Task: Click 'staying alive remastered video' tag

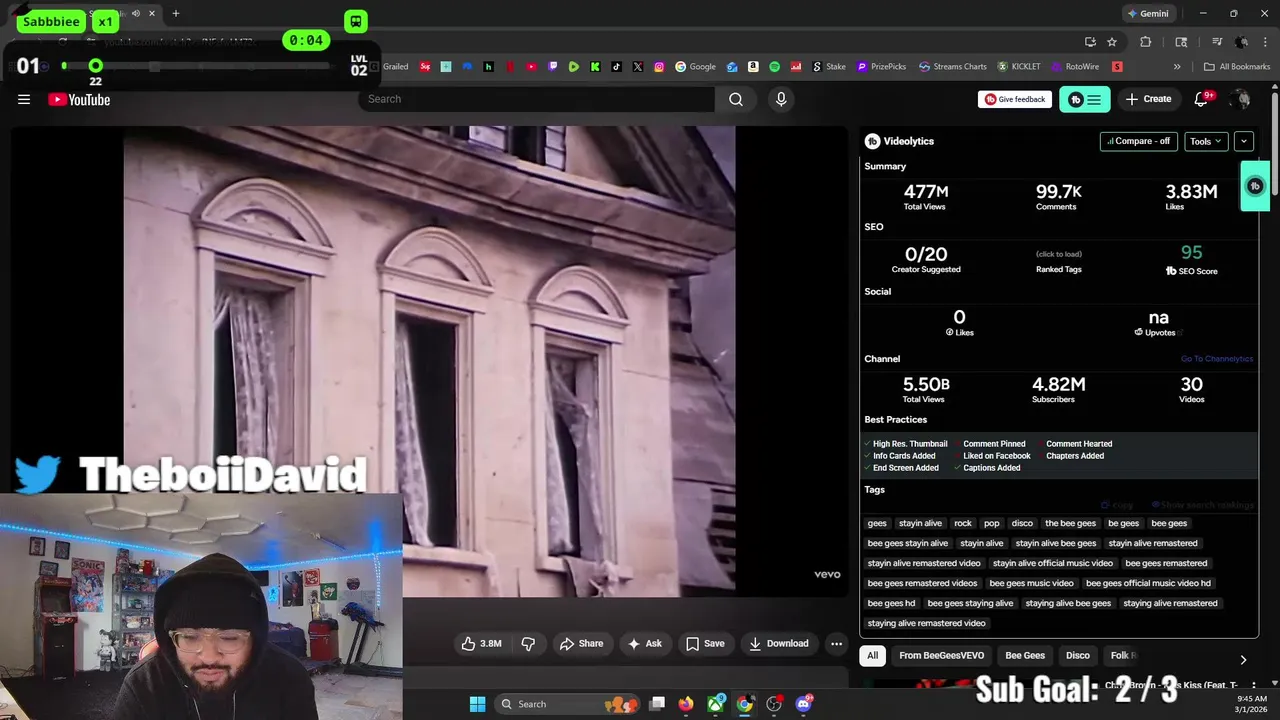Action: coord(926,623)
